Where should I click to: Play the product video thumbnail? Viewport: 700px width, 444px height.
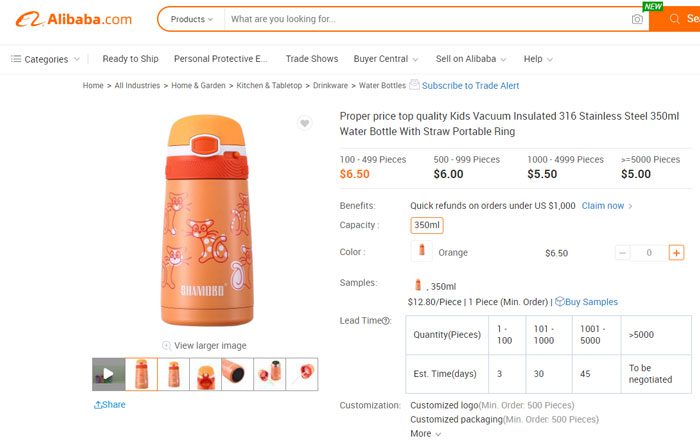[109, 374]
